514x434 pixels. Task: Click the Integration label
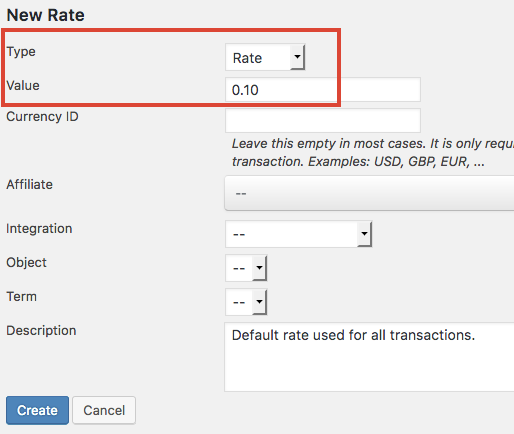pyautogui.click(x=39, y=229)
